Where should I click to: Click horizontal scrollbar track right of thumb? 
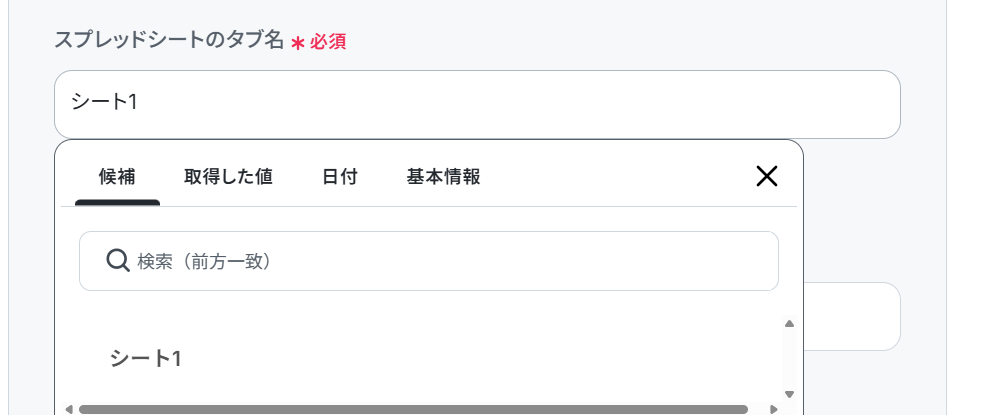(757, 409)
